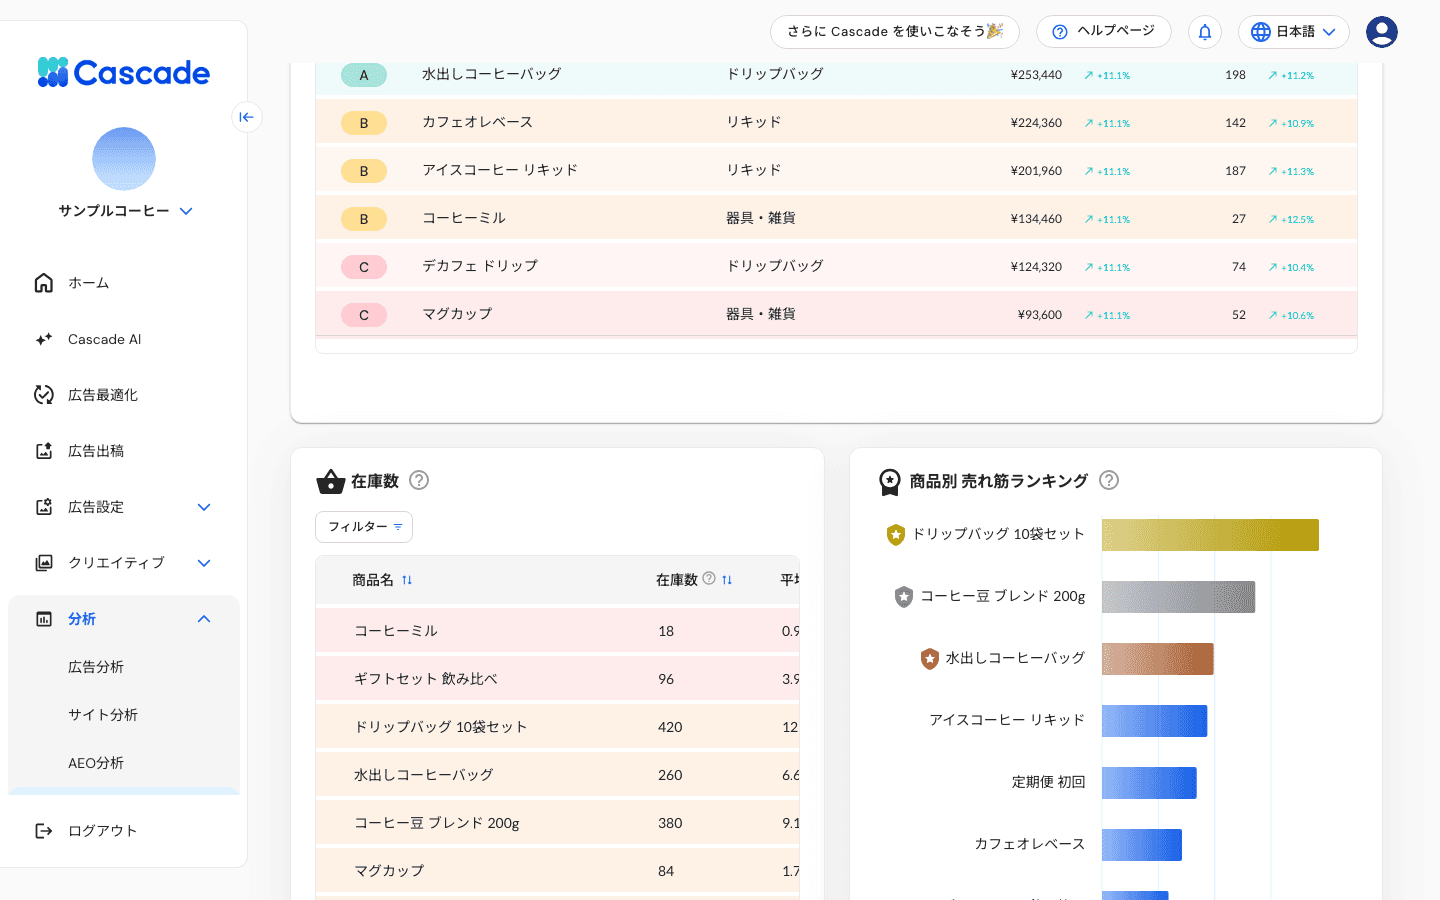Expand クリエイティブ submenu chevron
1440x900 pixels.
(x=204, y=563)
